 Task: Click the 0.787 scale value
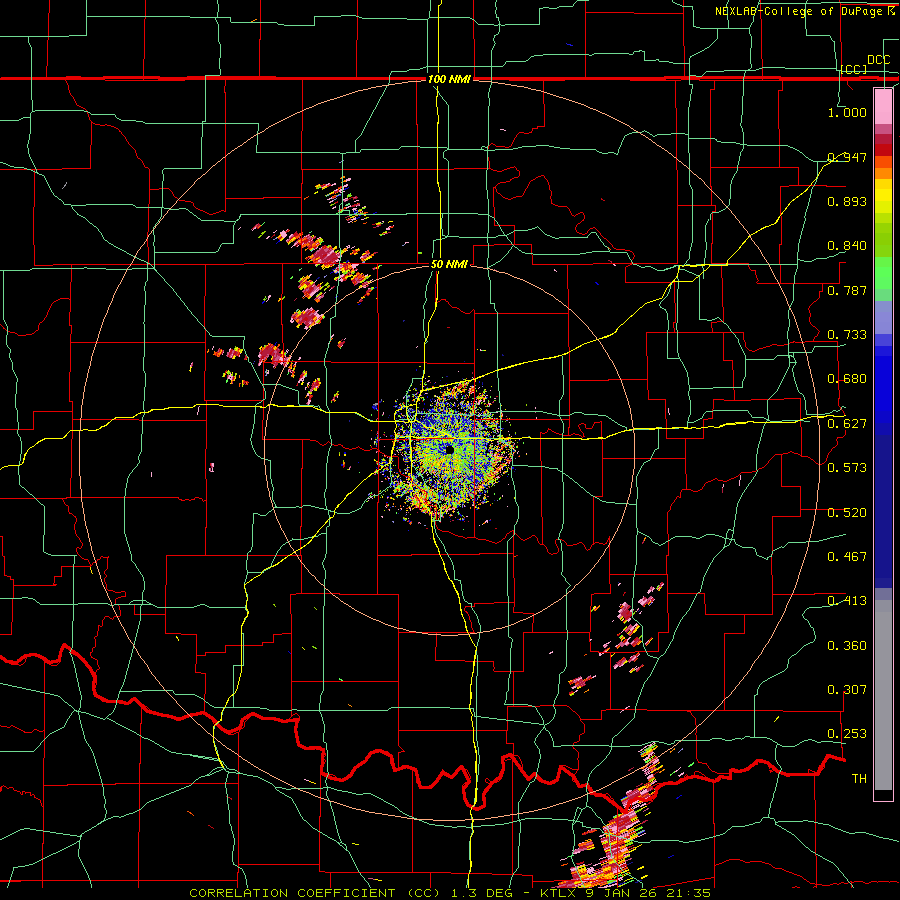click(x=847, y=290)
